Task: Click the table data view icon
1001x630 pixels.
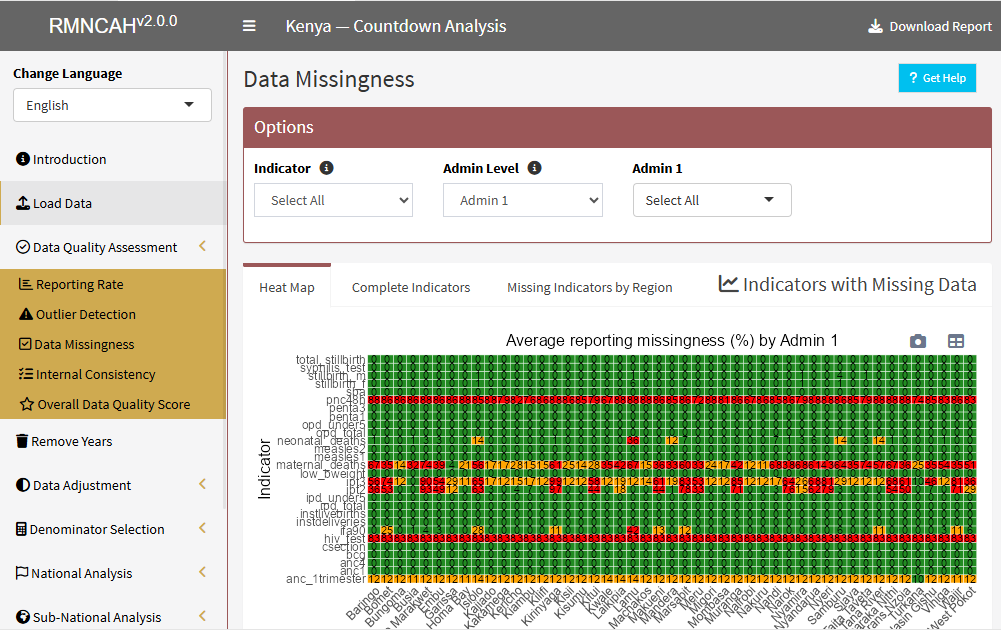Action: (x=956, y=341)
